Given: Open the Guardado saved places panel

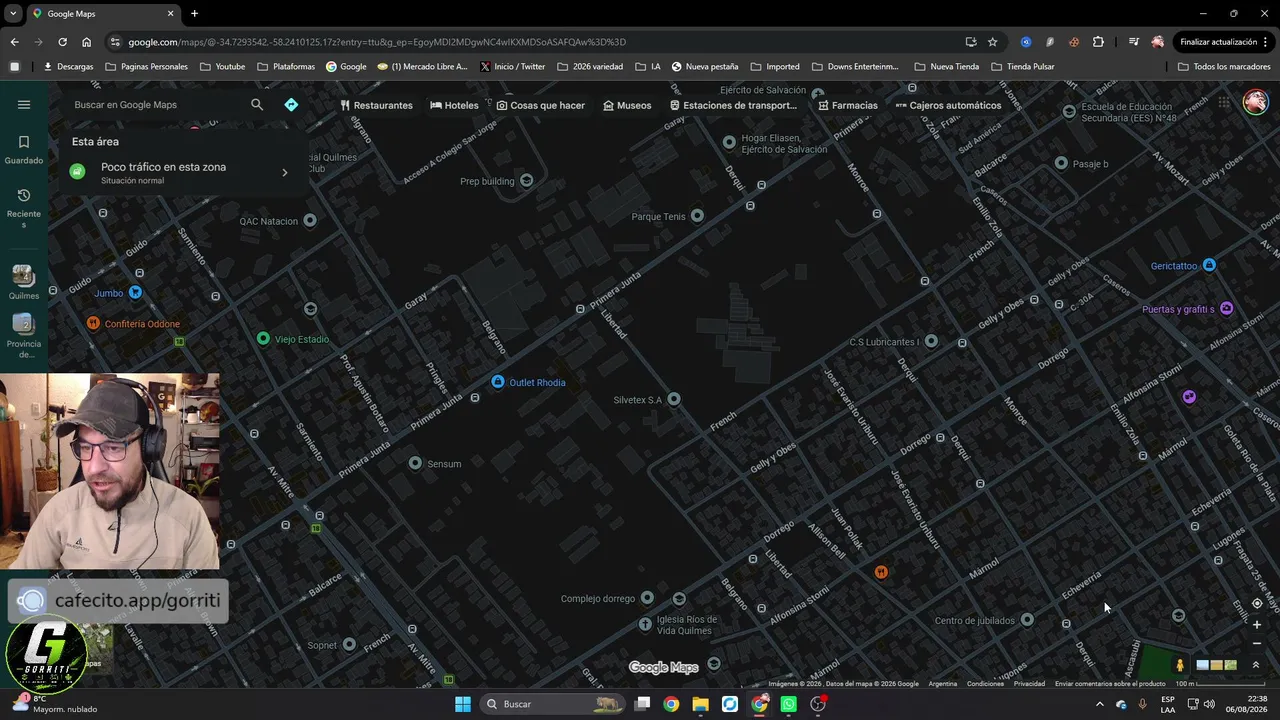Looking at the screenshot, I should [24, 150].
